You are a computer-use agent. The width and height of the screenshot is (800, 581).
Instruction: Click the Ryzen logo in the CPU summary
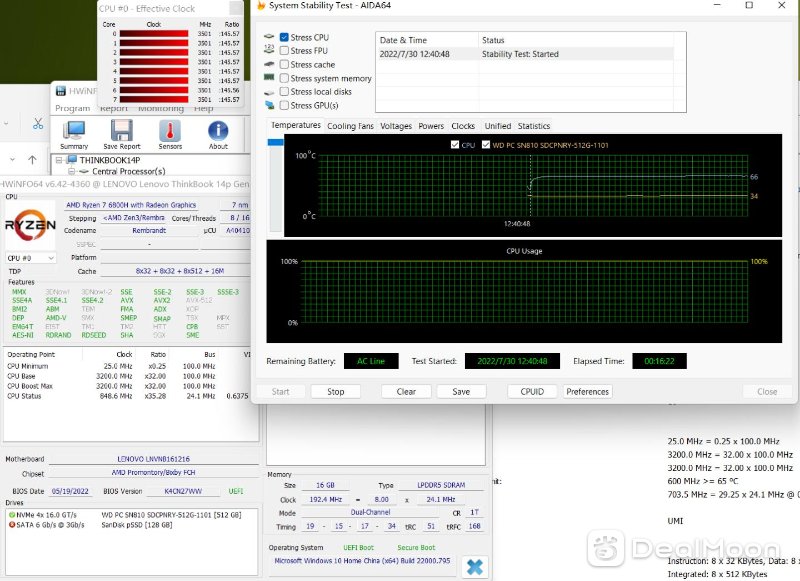click(30, 225)
